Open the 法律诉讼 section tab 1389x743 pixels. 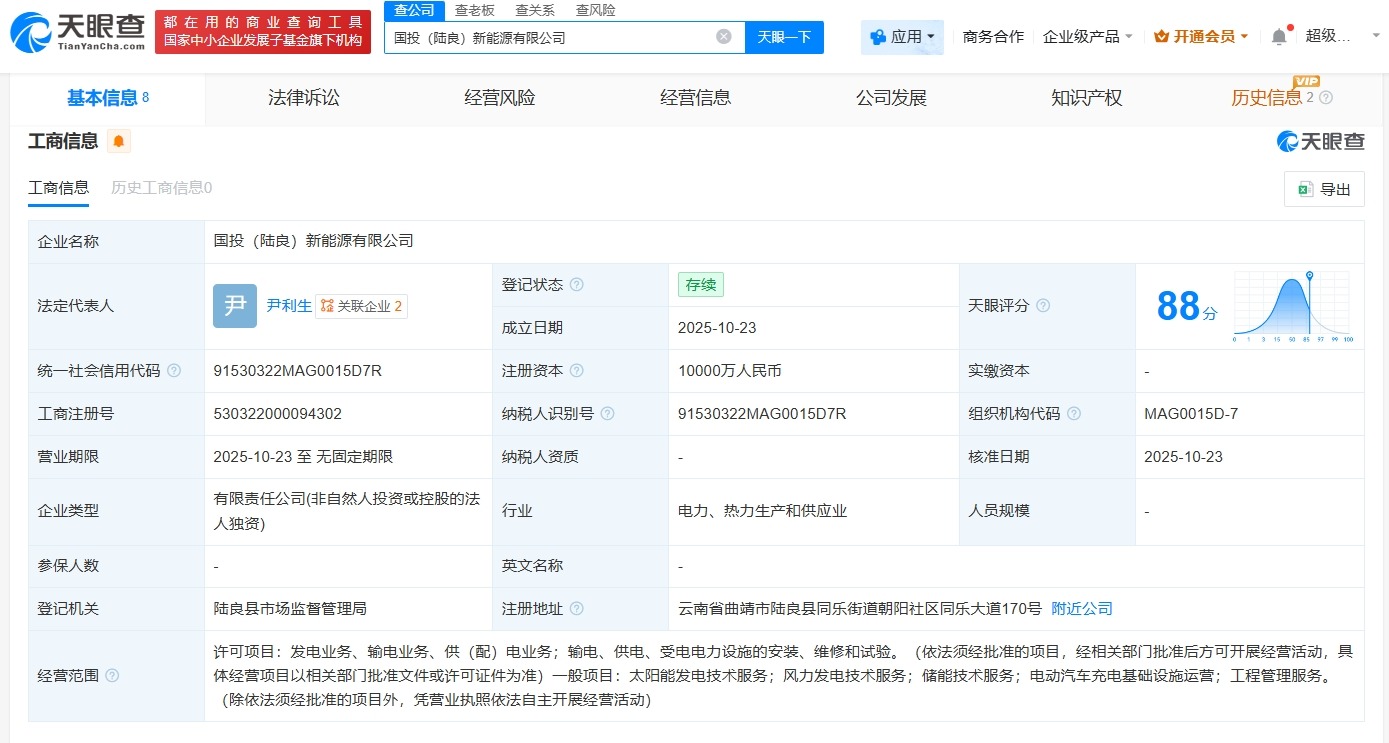(304, 97)
